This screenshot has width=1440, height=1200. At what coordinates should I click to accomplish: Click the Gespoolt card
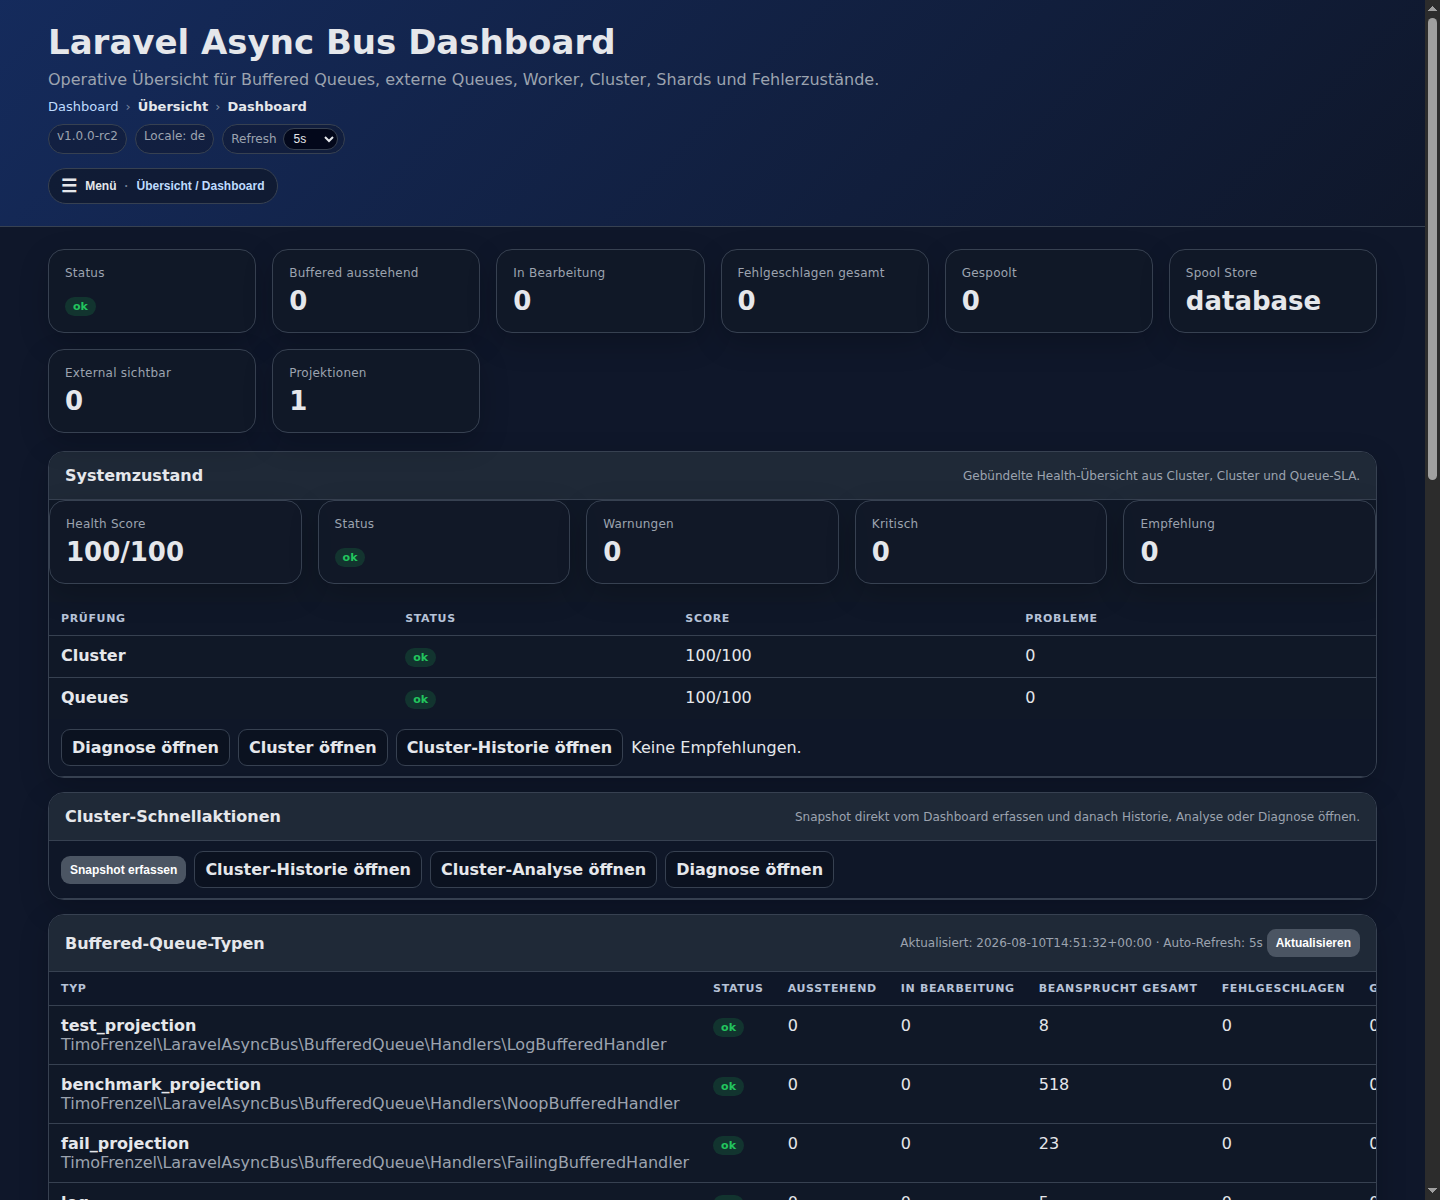(1048, 291)
